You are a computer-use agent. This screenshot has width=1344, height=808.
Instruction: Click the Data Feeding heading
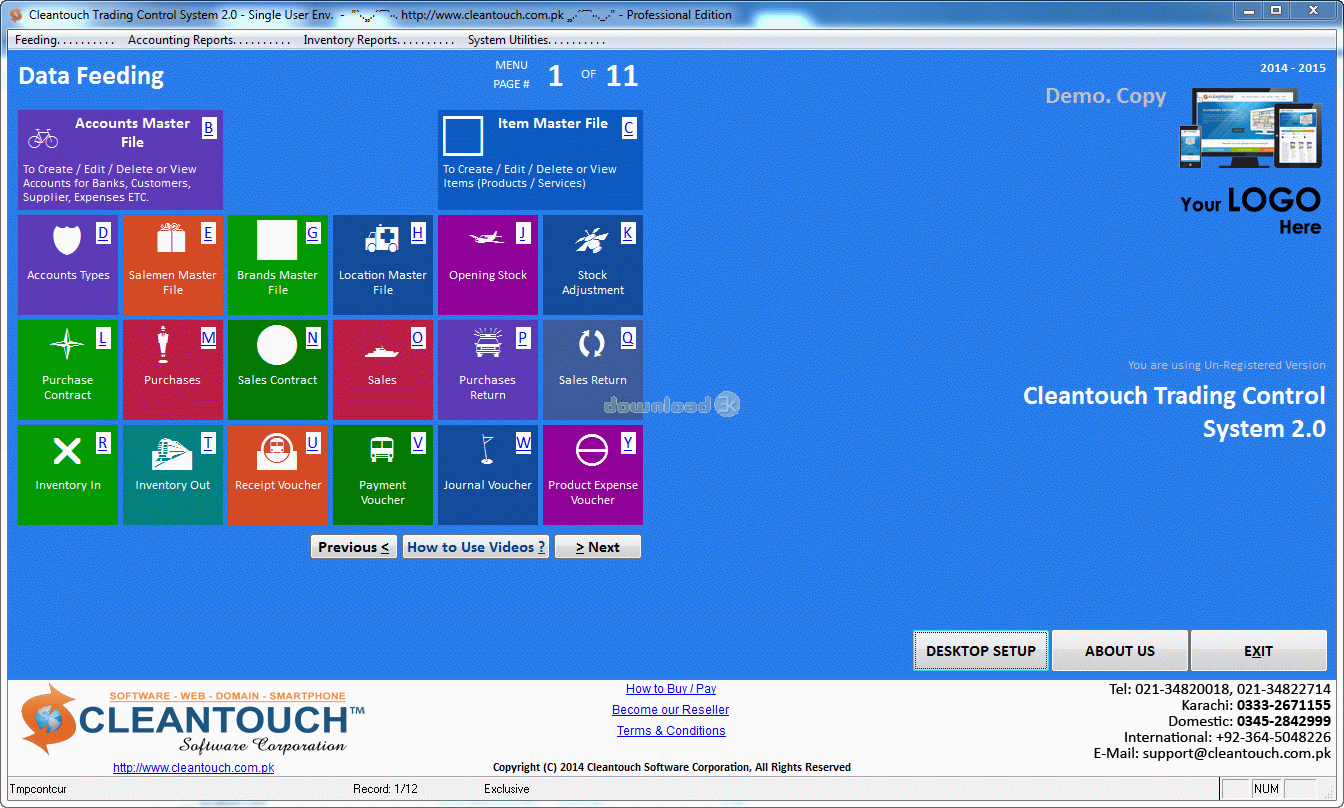91,76
